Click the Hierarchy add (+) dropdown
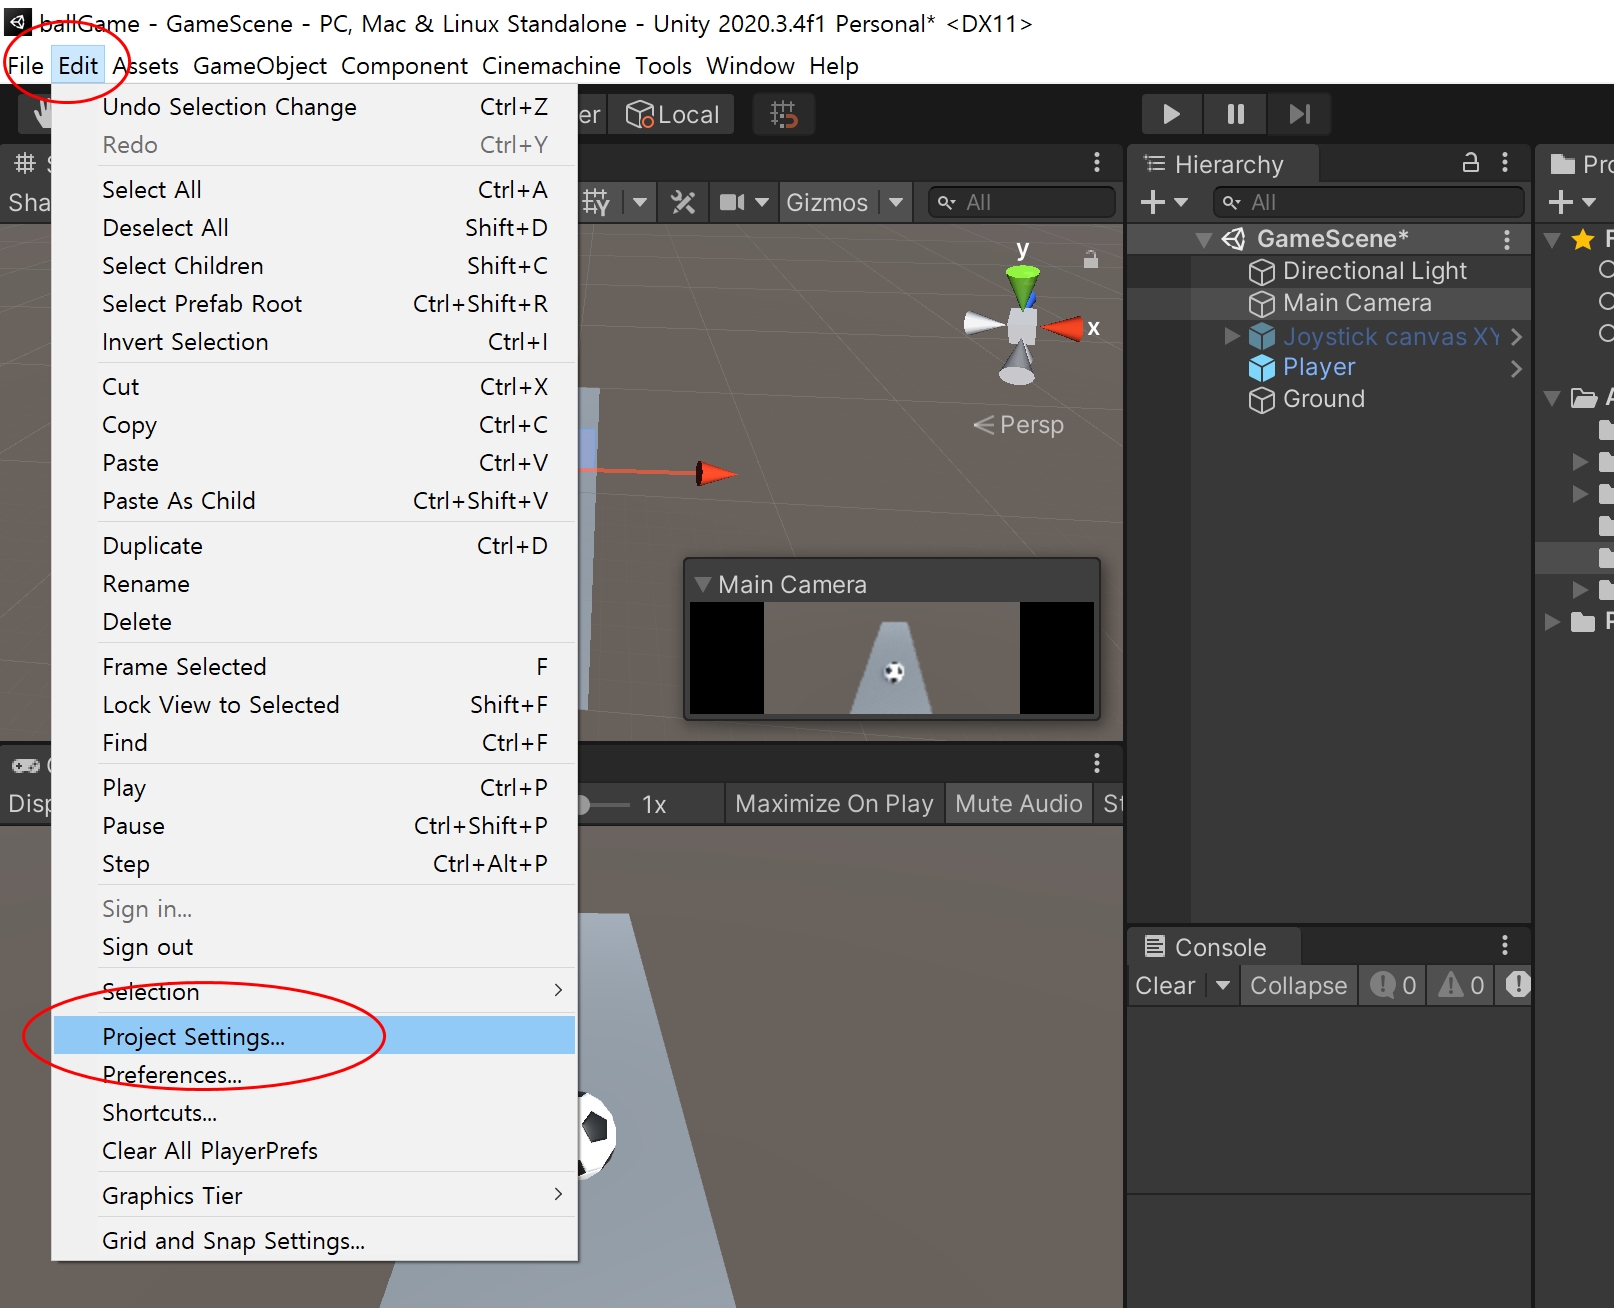Viewport: 1614px width, 1308px height. tap(1164, 202)
